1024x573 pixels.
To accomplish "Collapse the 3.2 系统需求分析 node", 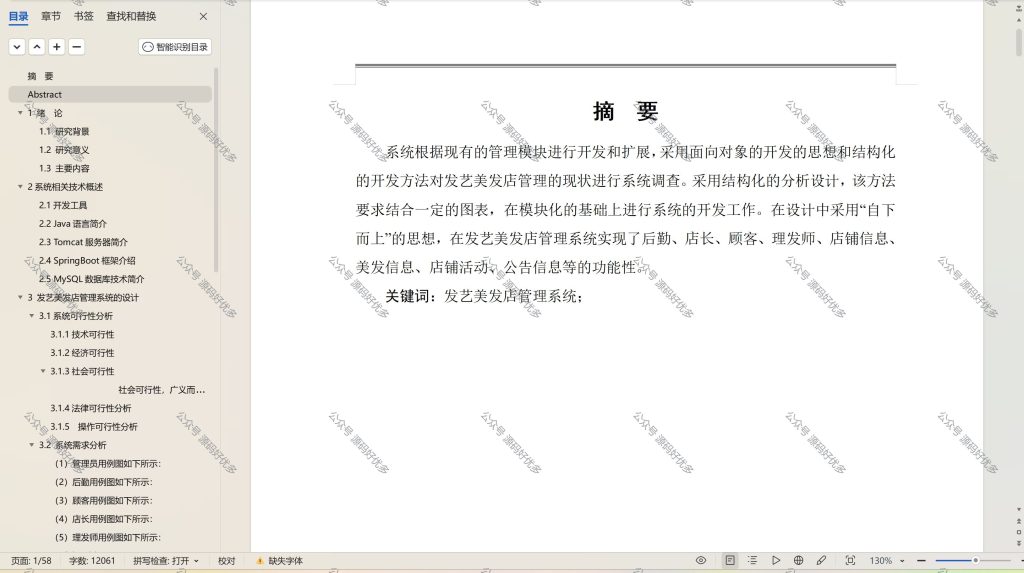I will pos(31,445).
